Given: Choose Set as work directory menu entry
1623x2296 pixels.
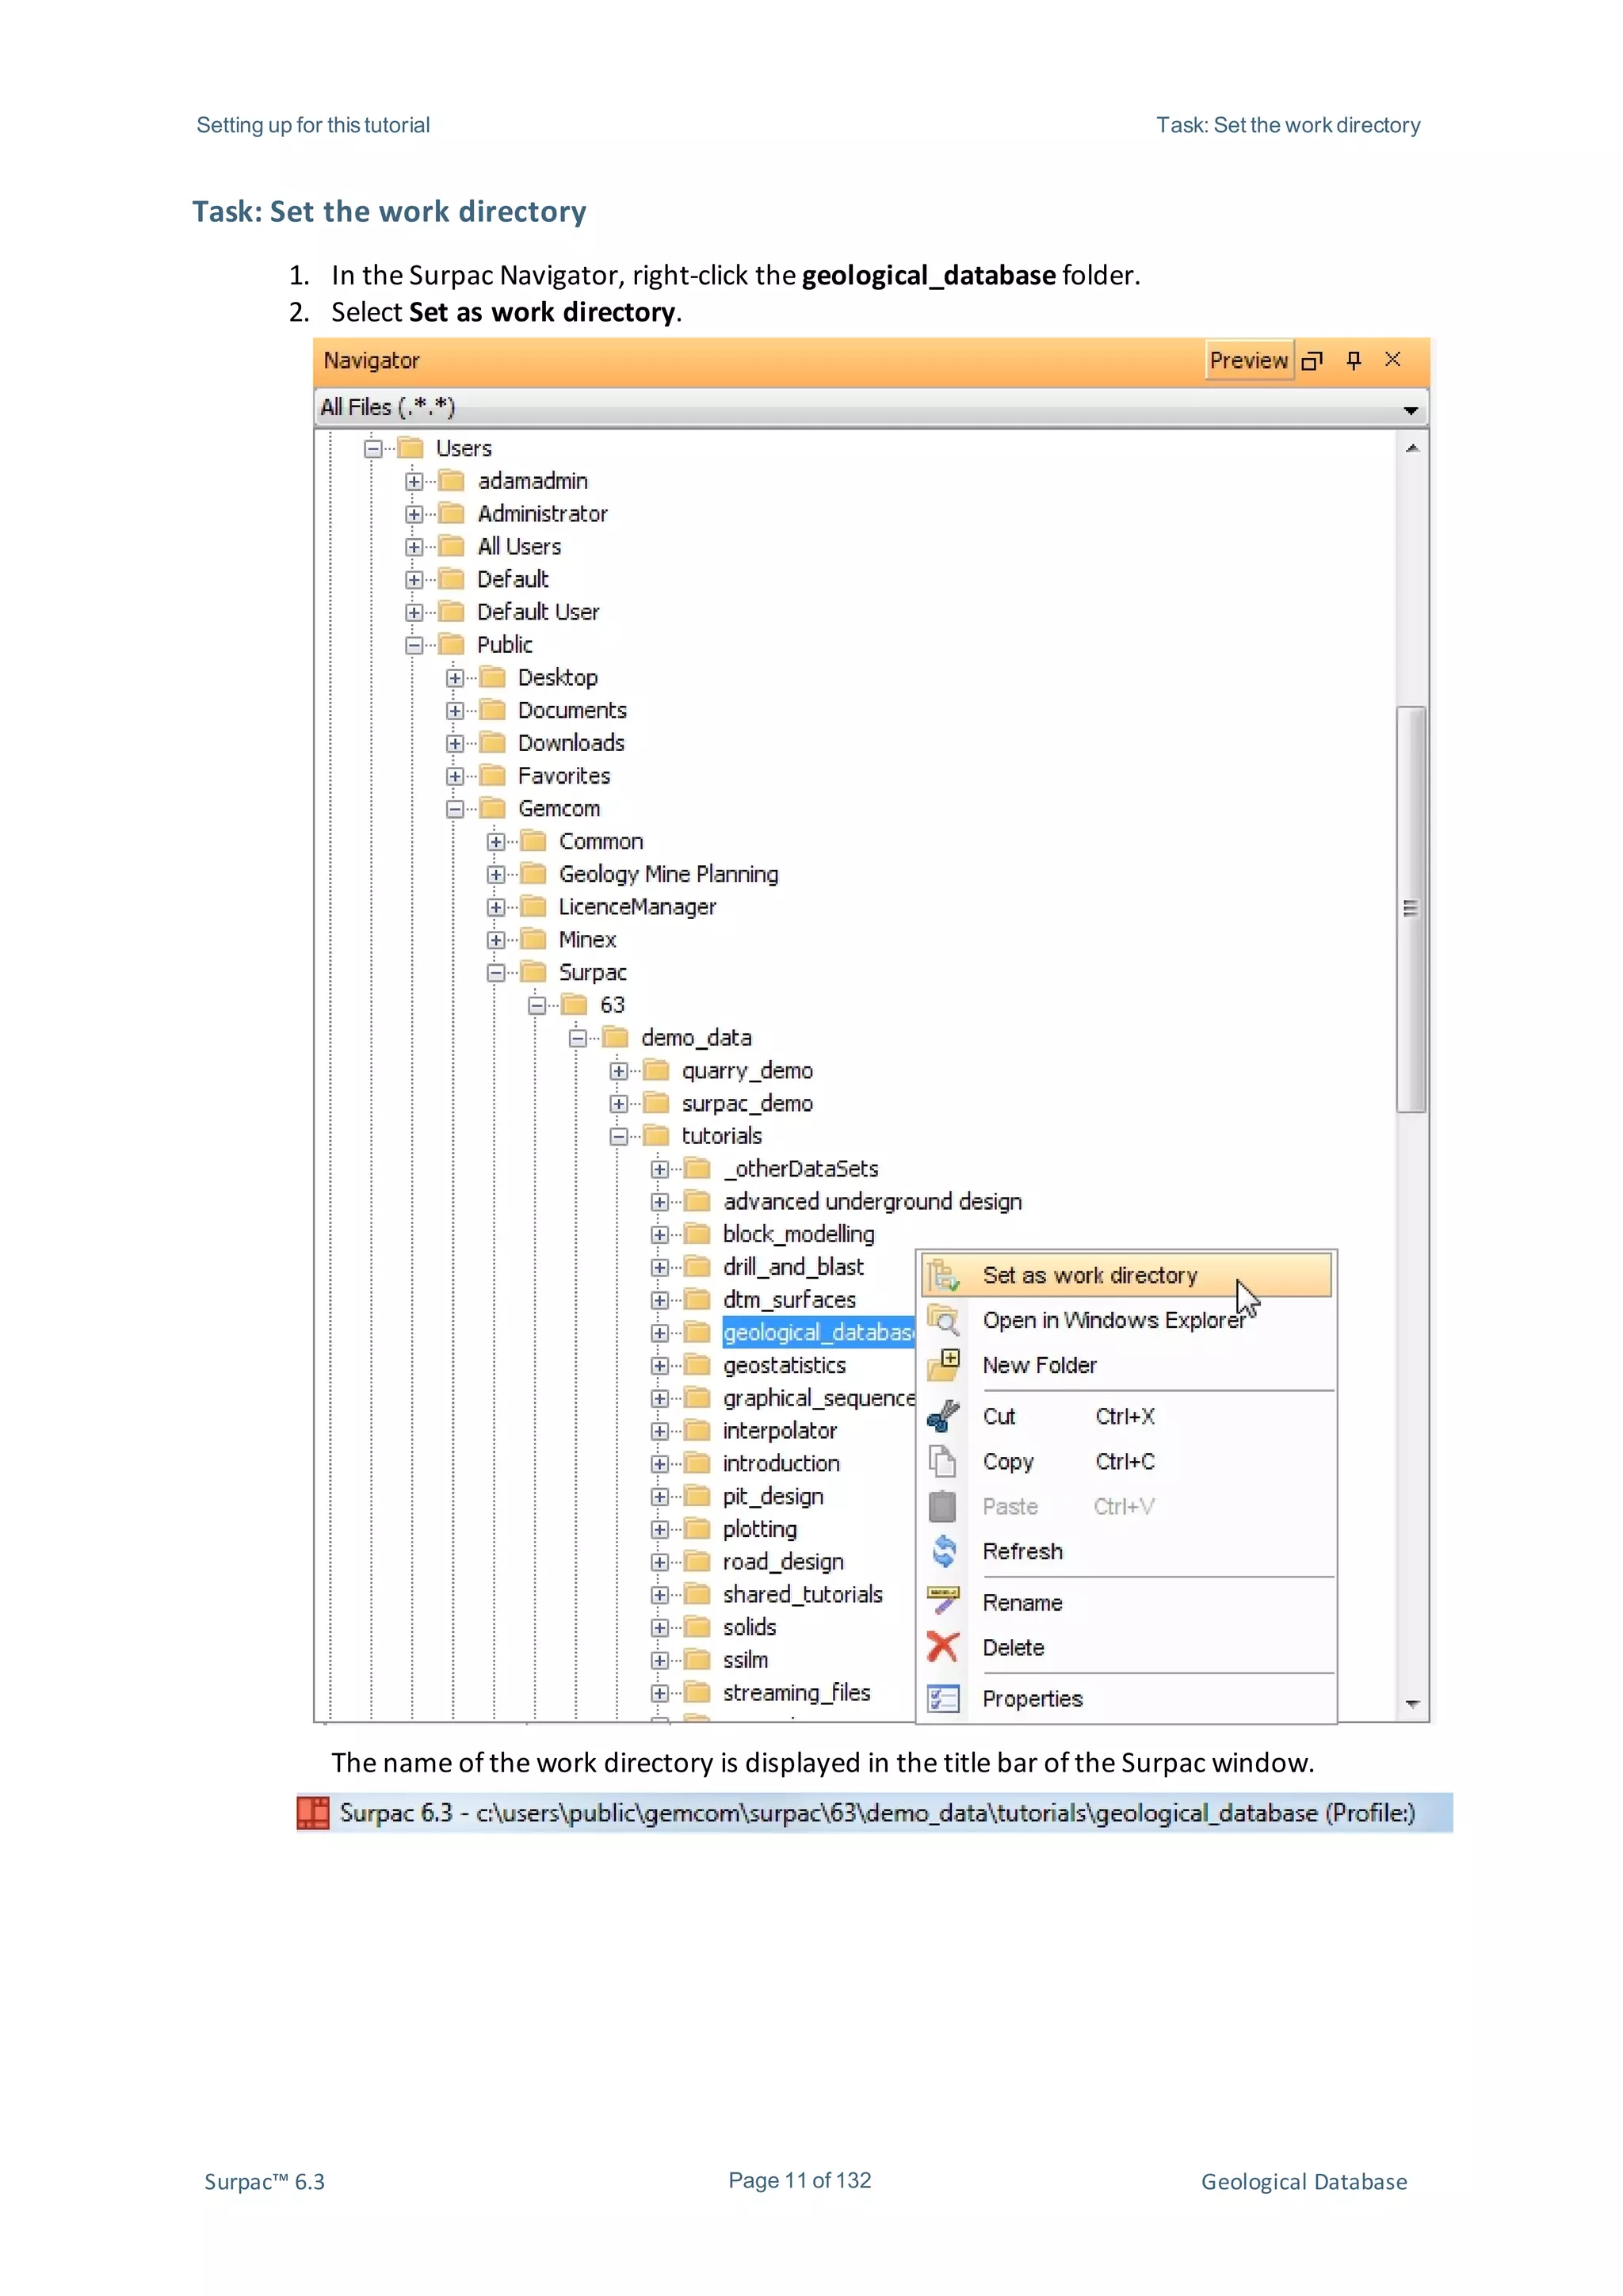Looking at the screenshot, I should (x=1089, y=1275).
